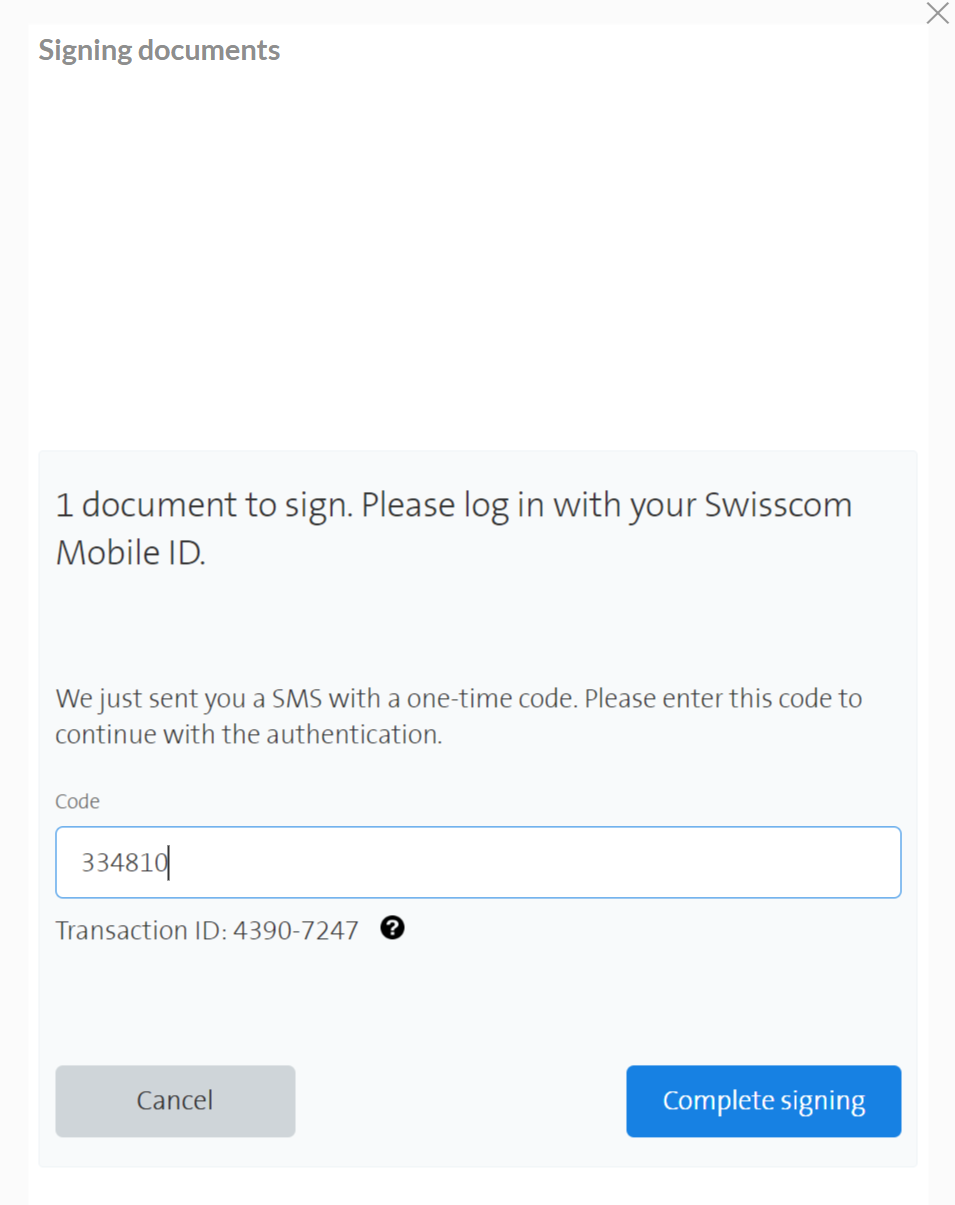Viewport: 955px width, 1205px height.
Task: Click the Complete signing button
Action: [x=763, y=1101]
